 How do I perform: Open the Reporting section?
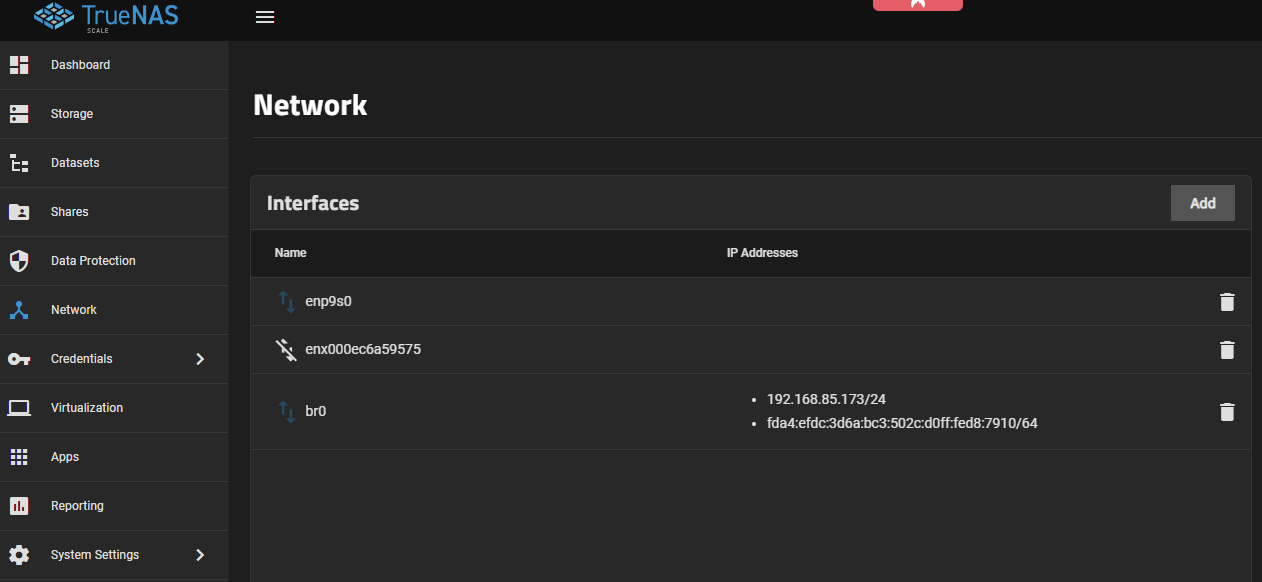pyautogui.click(x=77, y=506)
